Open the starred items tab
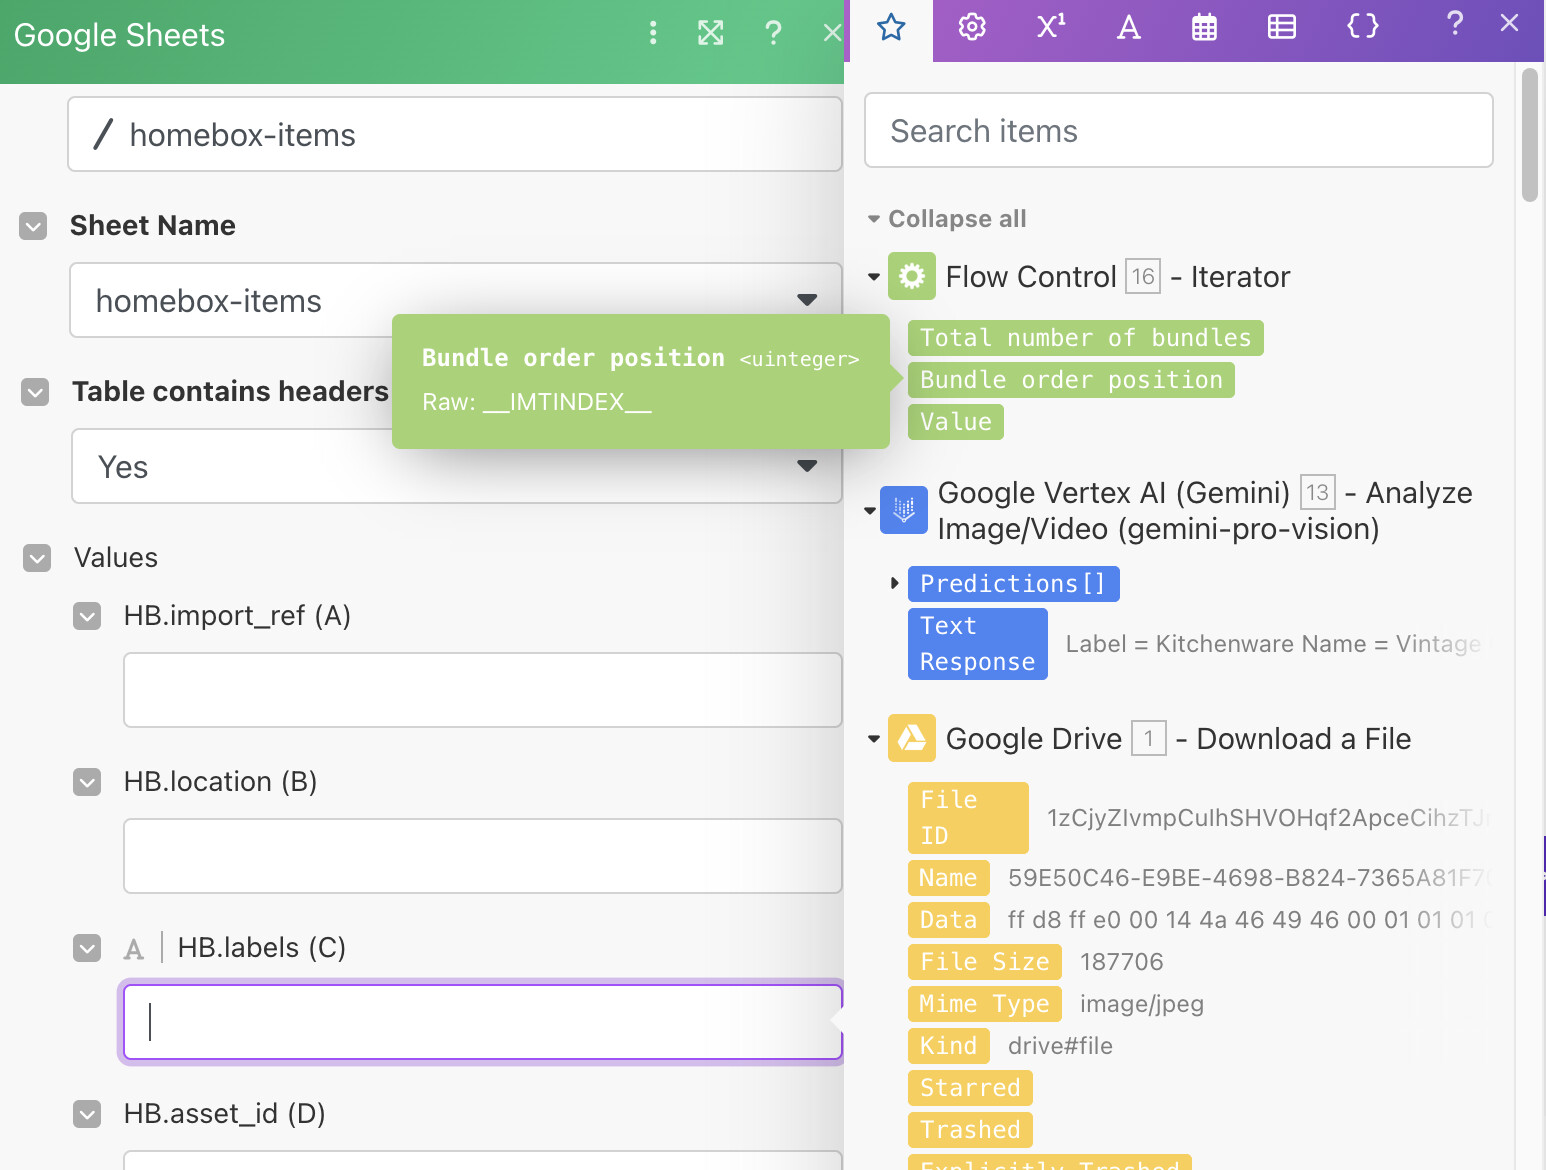This screenshot has height=1170, width=1546. (891, 27)
